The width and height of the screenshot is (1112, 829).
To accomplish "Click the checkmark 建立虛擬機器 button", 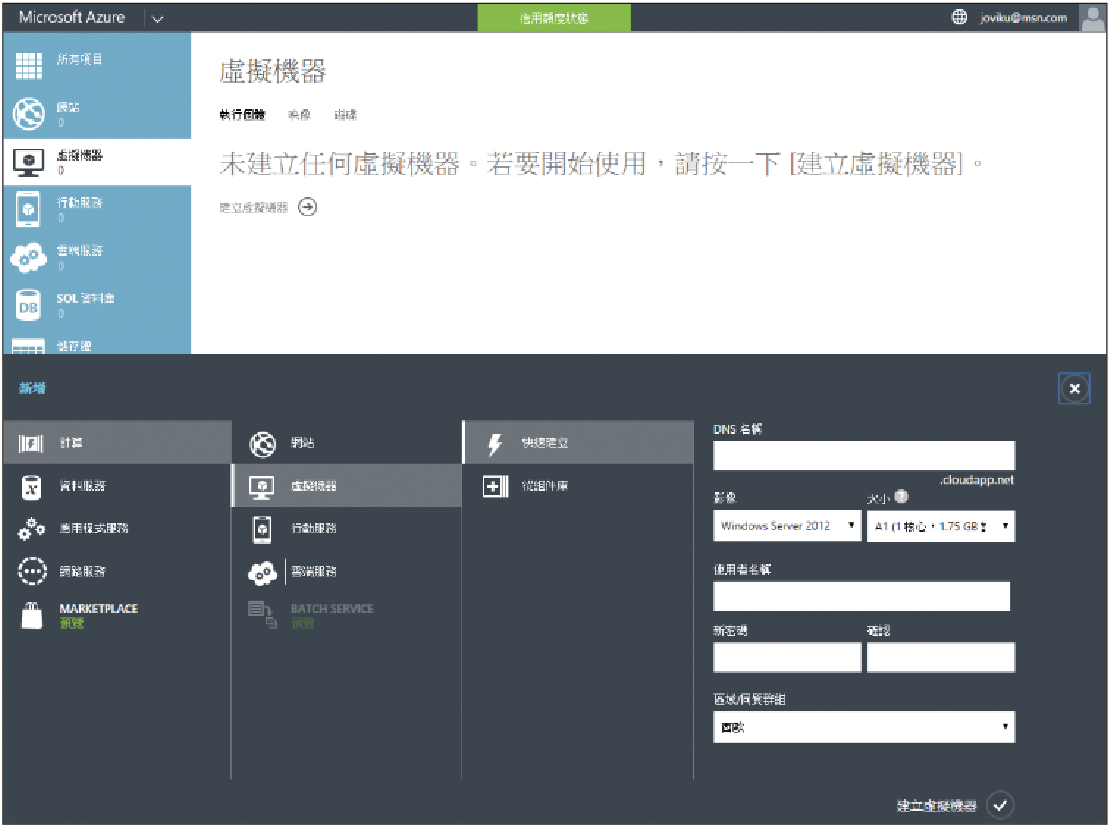I will pyautogui.click(x=999, y=805).
